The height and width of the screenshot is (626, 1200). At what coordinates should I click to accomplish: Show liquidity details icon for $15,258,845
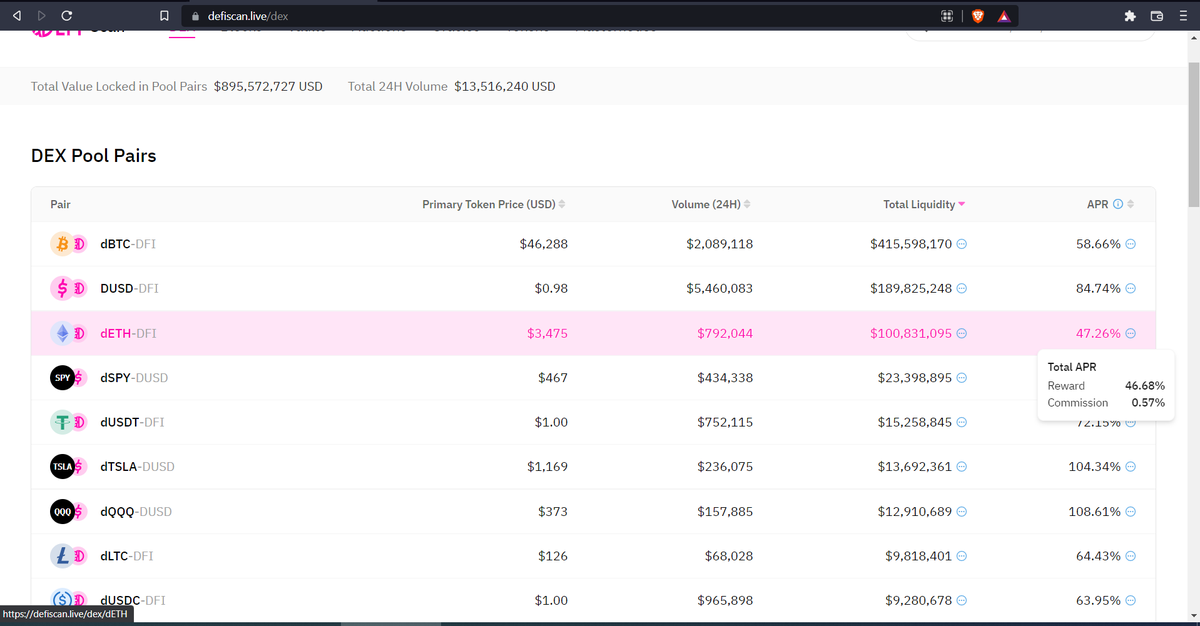click(x=962, y=422)
